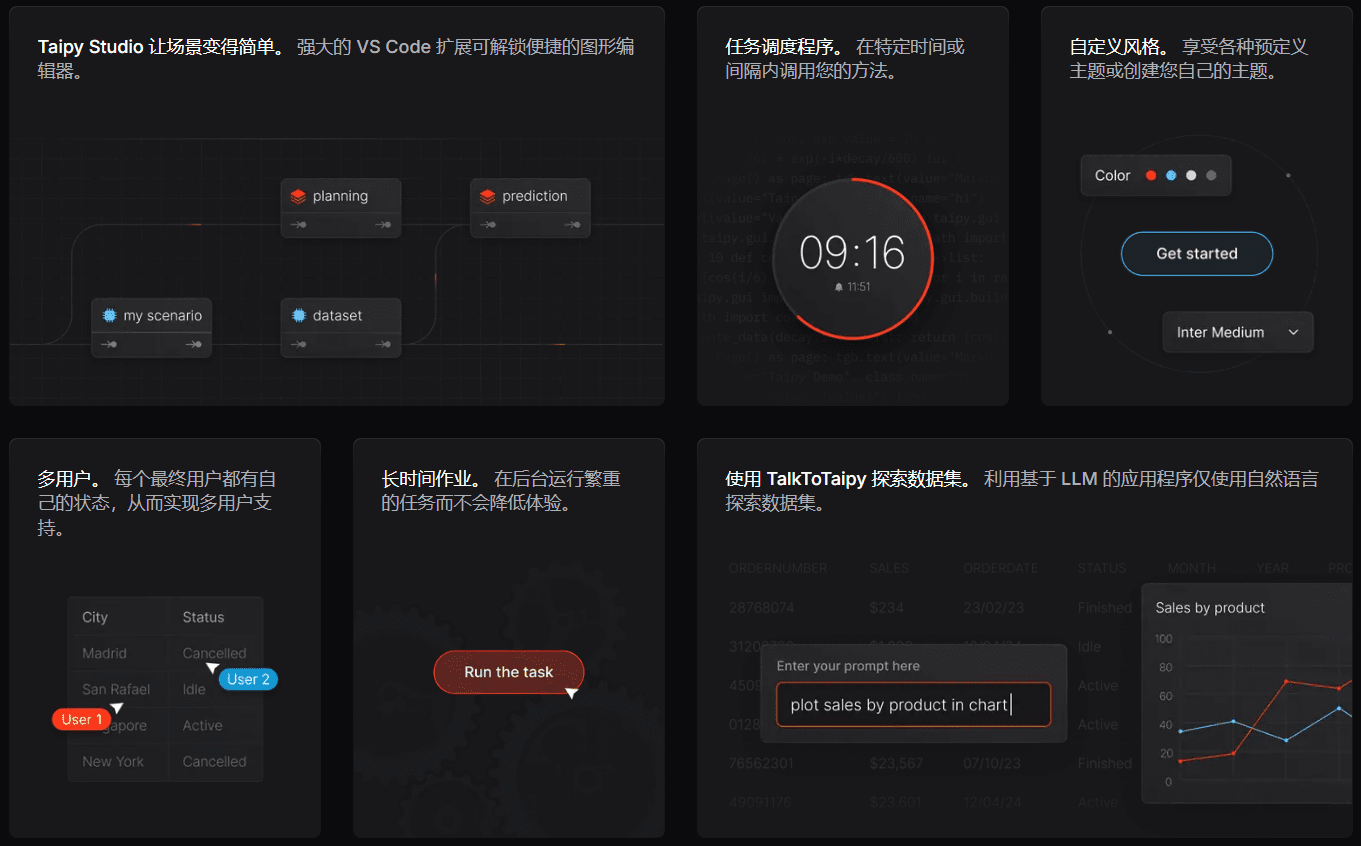Image resolution: width=1361 pixels, height=846 pixels.
Task: Click the Get started button
Action: tap(1197, 254)
